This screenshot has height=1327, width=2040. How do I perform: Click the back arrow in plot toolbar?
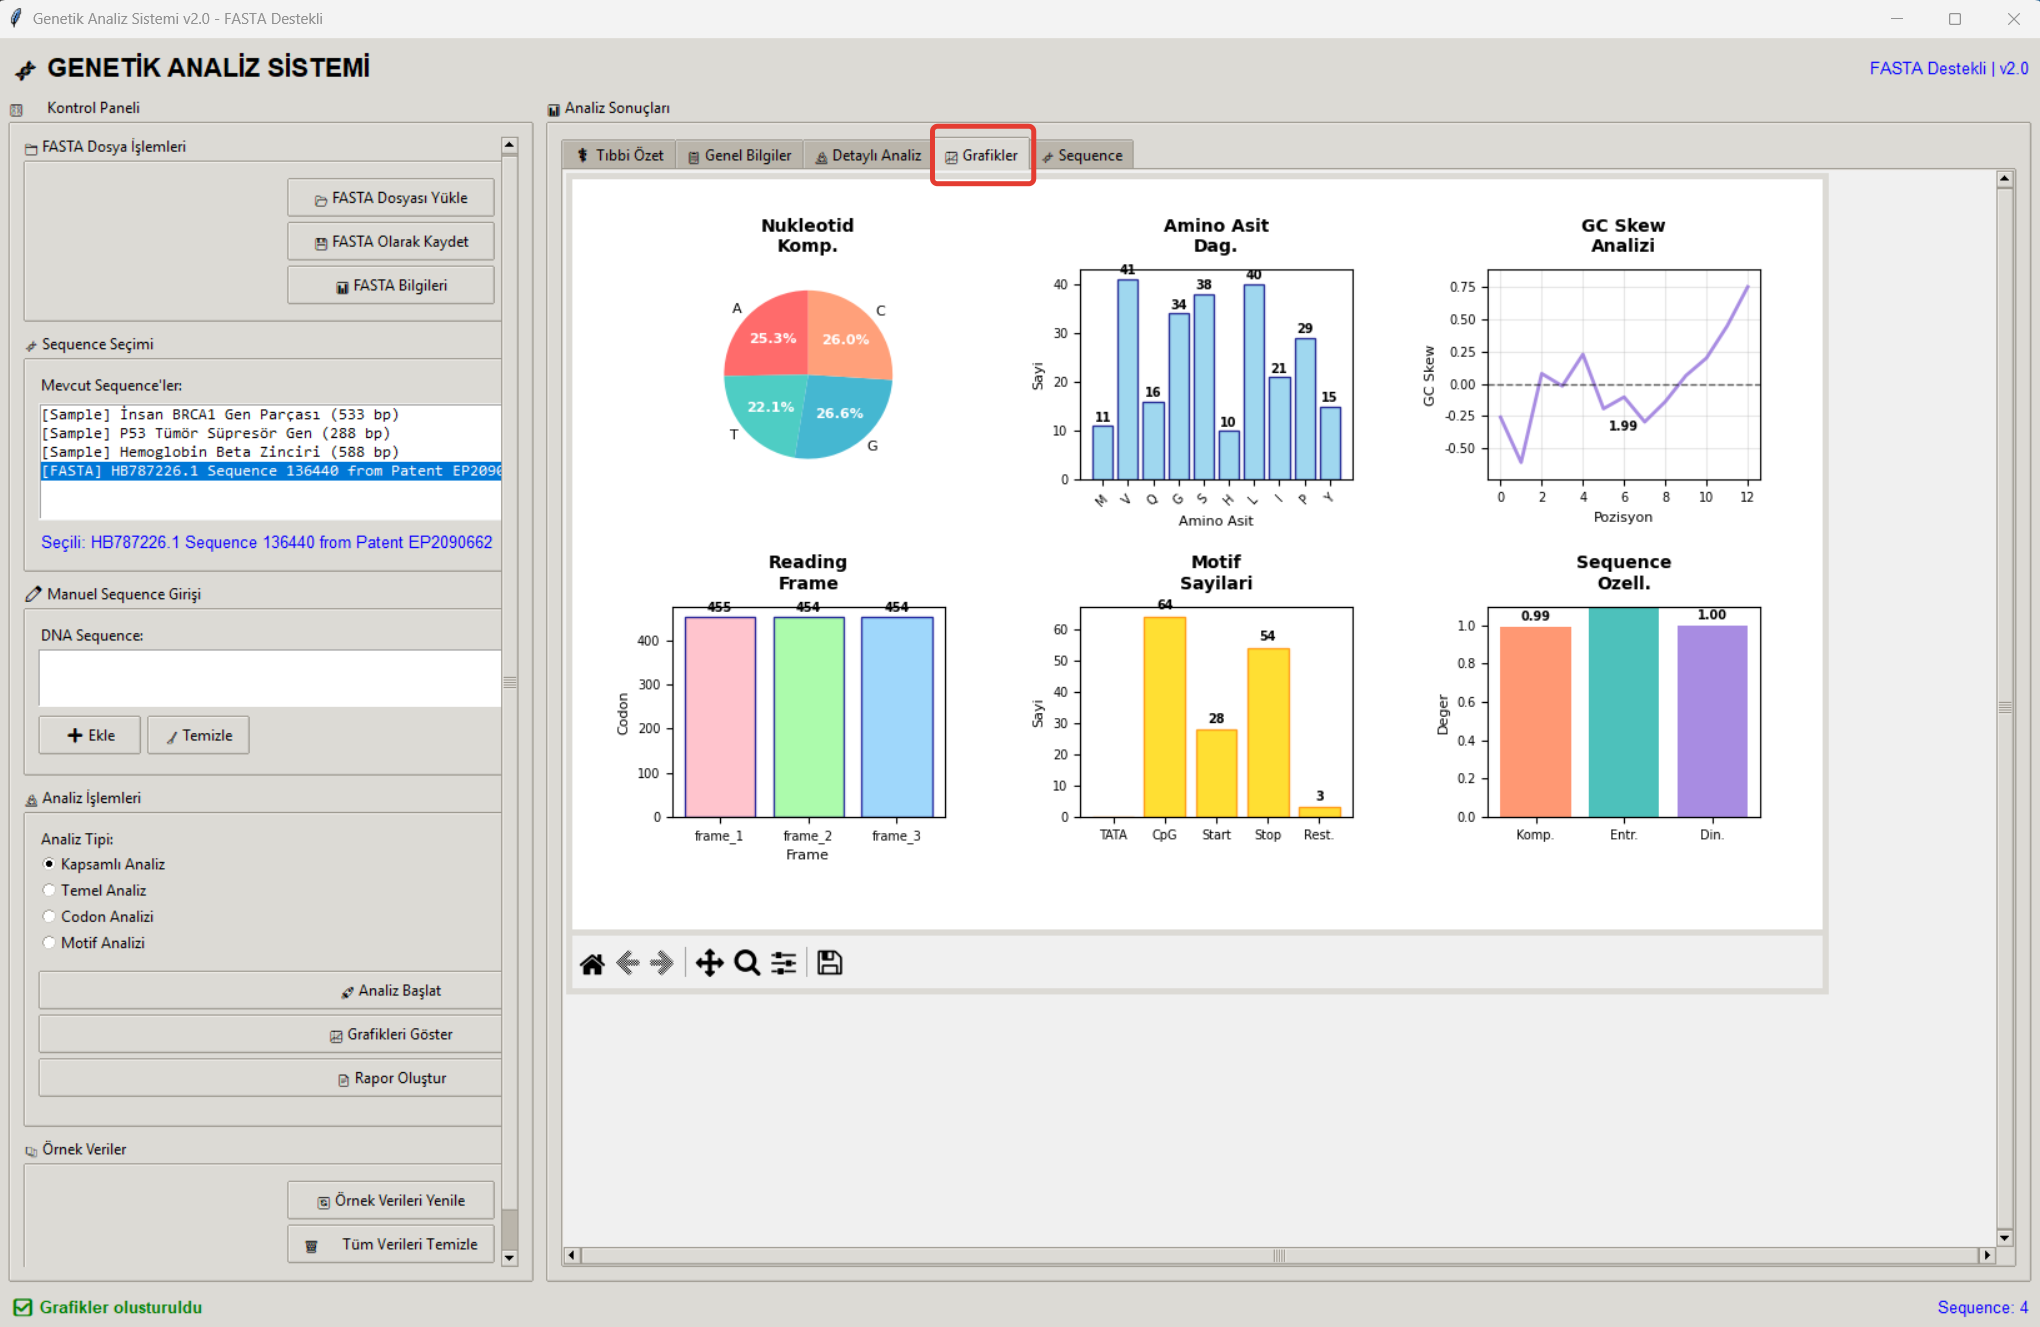tap(628, 963)
